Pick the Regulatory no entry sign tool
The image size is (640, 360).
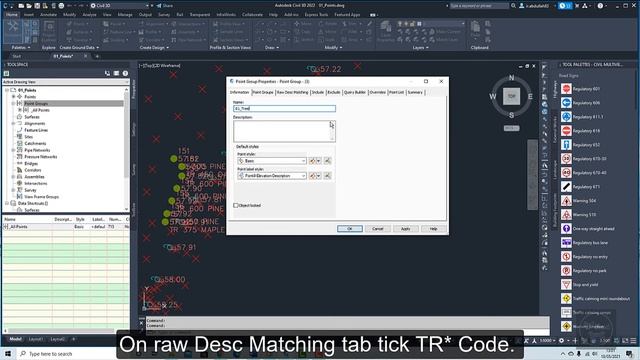coord(566,257)
